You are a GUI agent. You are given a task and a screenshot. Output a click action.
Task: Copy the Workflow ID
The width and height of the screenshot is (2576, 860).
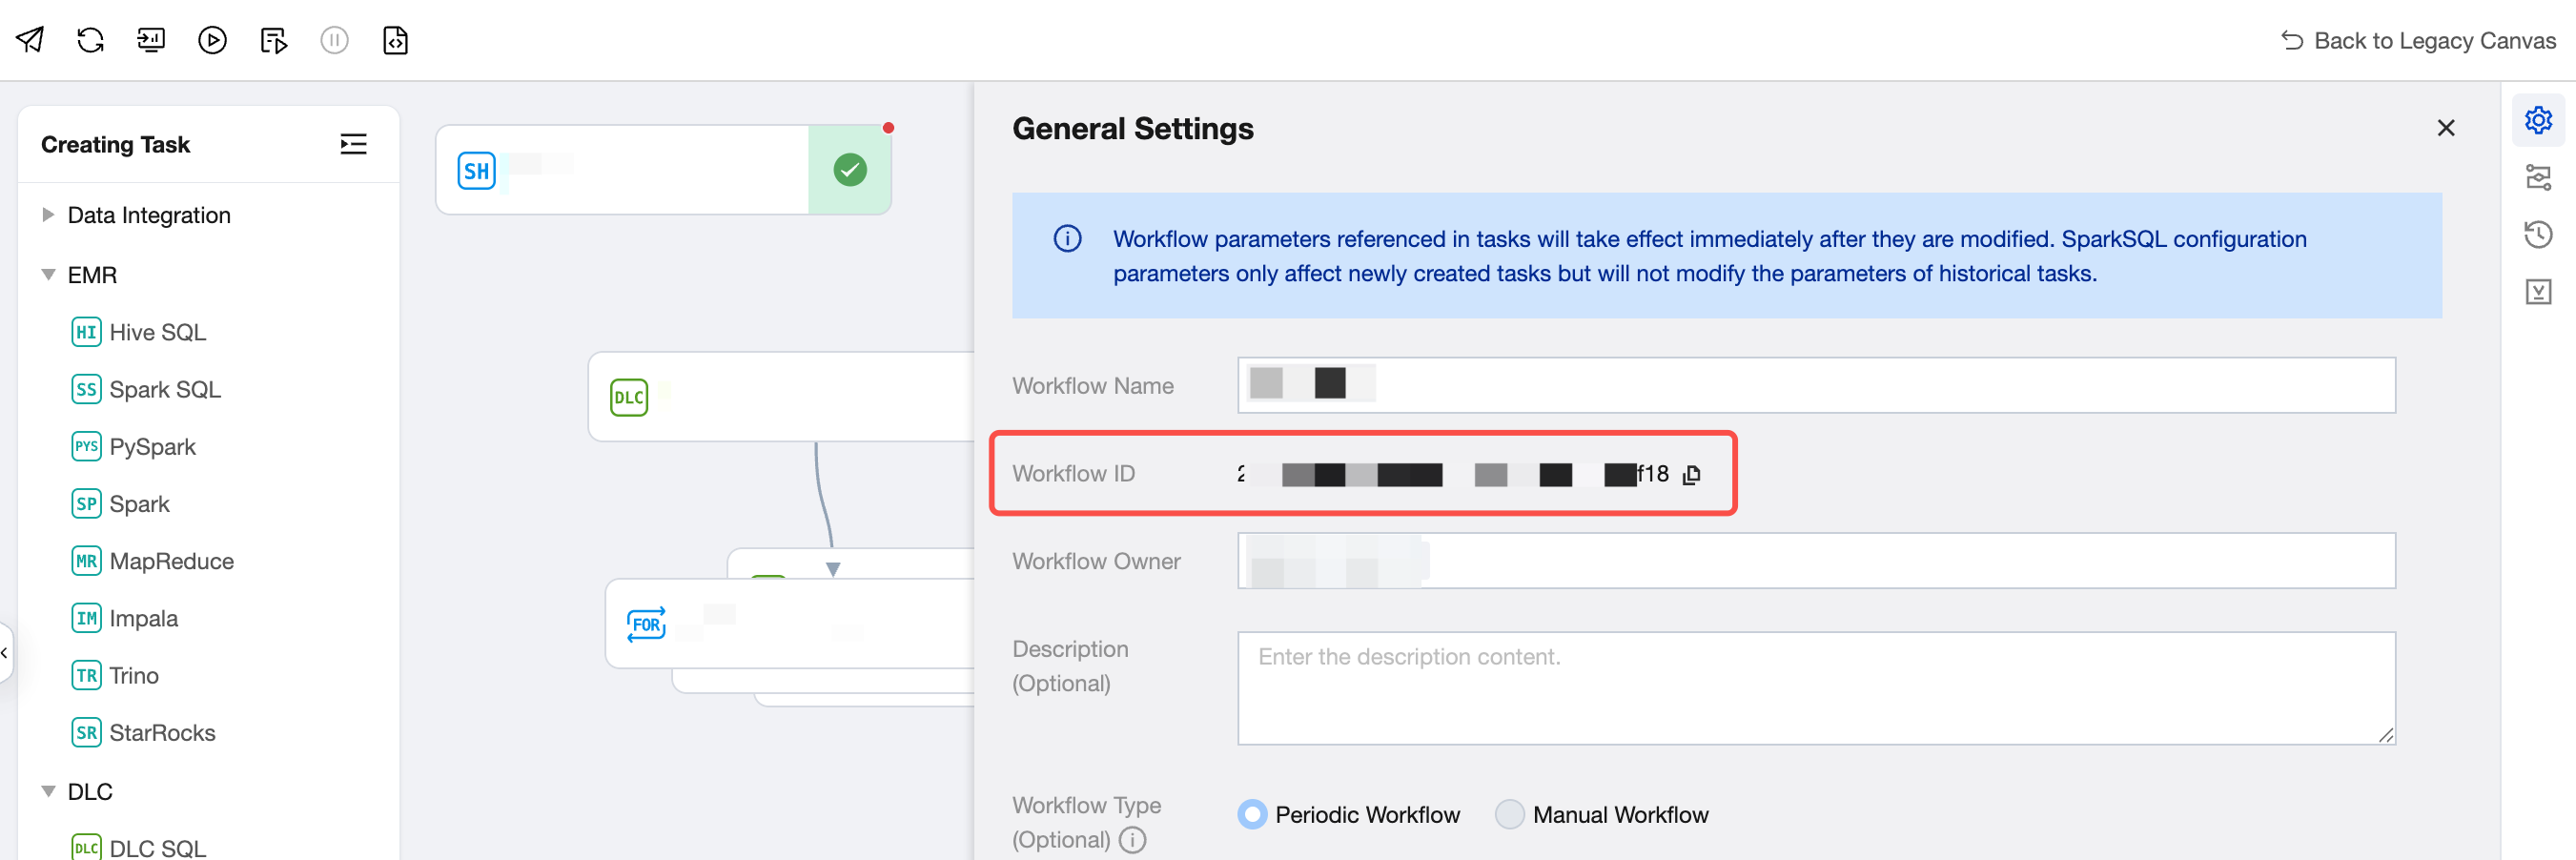pyautogui.click(x=1691, y=474)
